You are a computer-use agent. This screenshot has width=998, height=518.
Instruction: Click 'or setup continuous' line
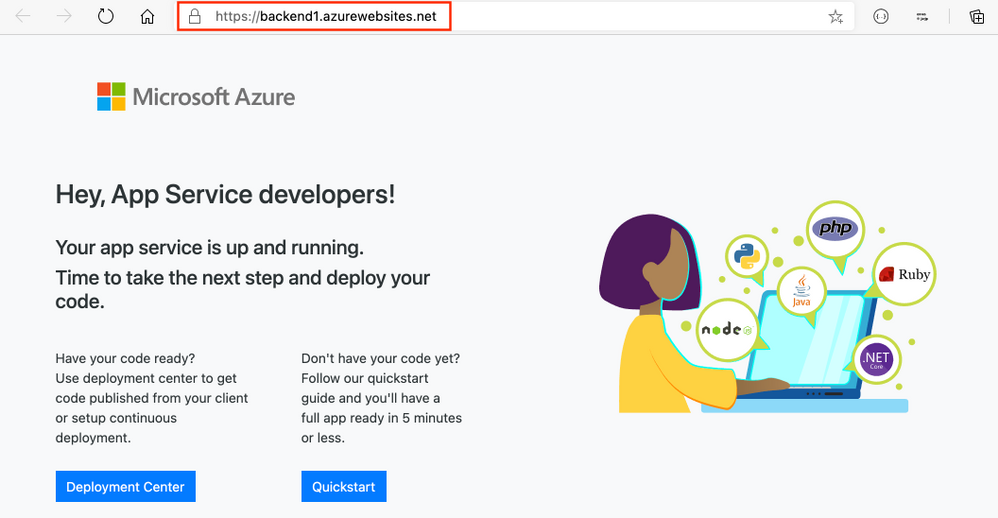(116, 418)
